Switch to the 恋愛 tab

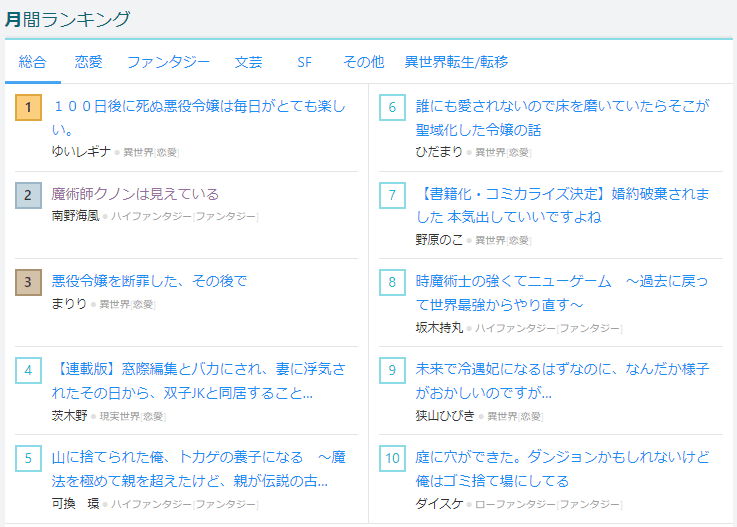point(88,62)
